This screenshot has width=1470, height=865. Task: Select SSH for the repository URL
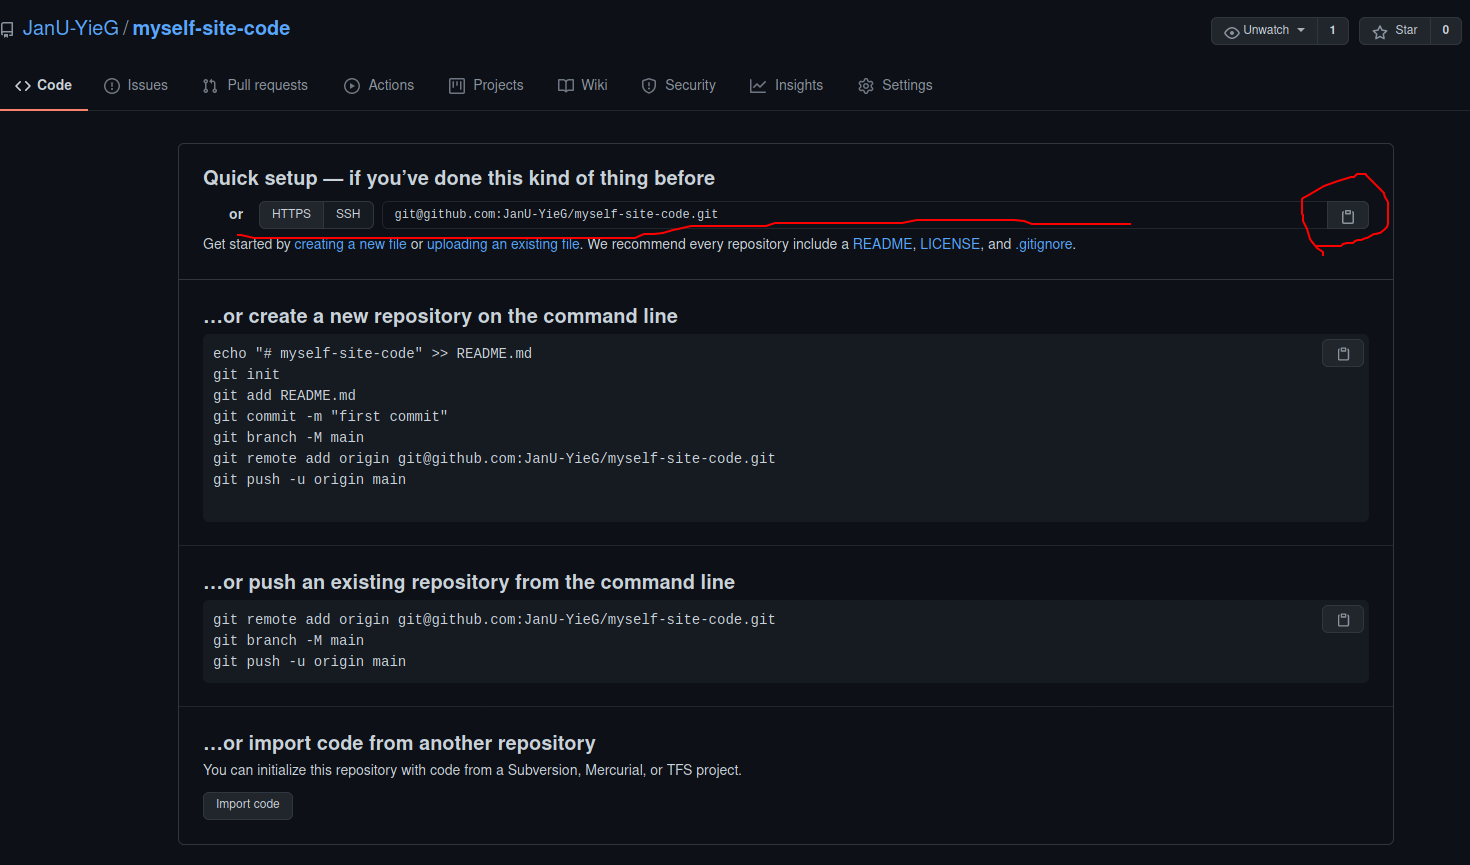click(348, 213)
